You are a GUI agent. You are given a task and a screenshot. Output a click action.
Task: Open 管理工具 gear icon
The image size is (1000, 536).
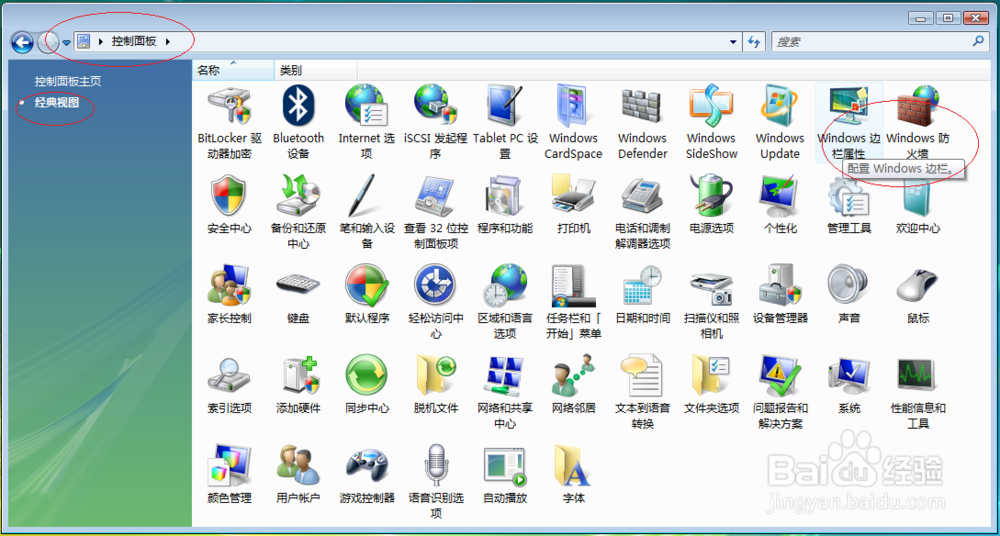pos(849,196)
